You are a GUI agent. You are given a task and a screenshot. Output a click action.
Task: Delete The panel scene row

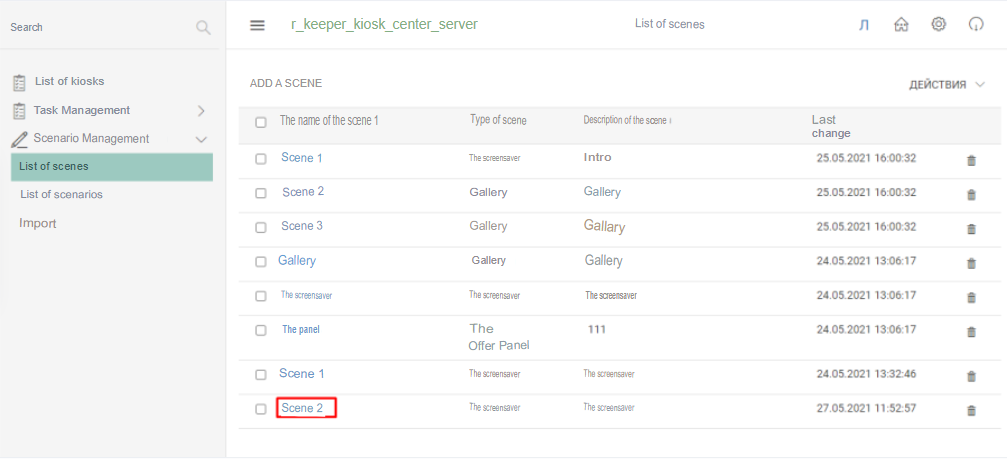point(971,332)
